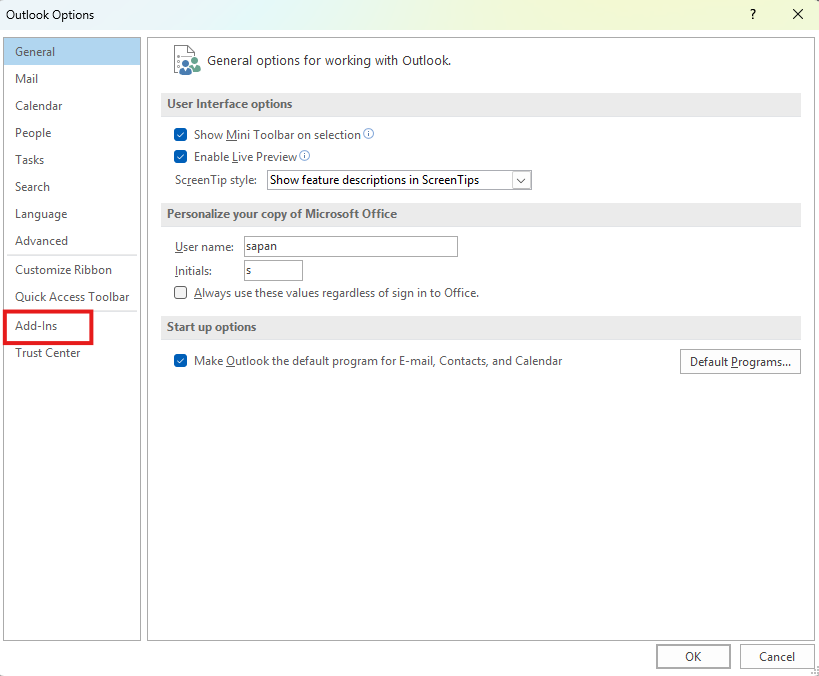This screenshot has width=819, height=676.
Task: Open the Add-Ins category
Action: pos(36,326)
